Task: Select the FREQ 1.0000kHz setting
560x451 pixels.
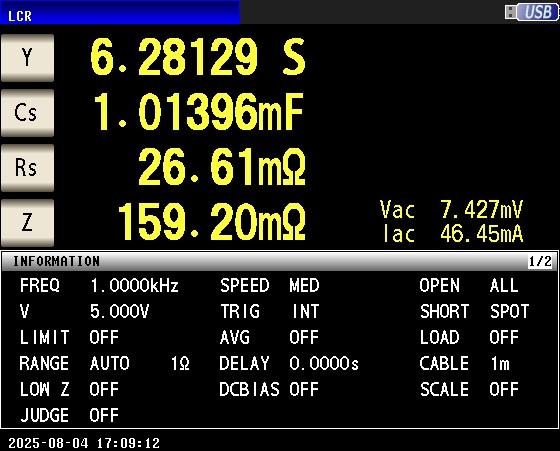Action: [x=99, y=286]
